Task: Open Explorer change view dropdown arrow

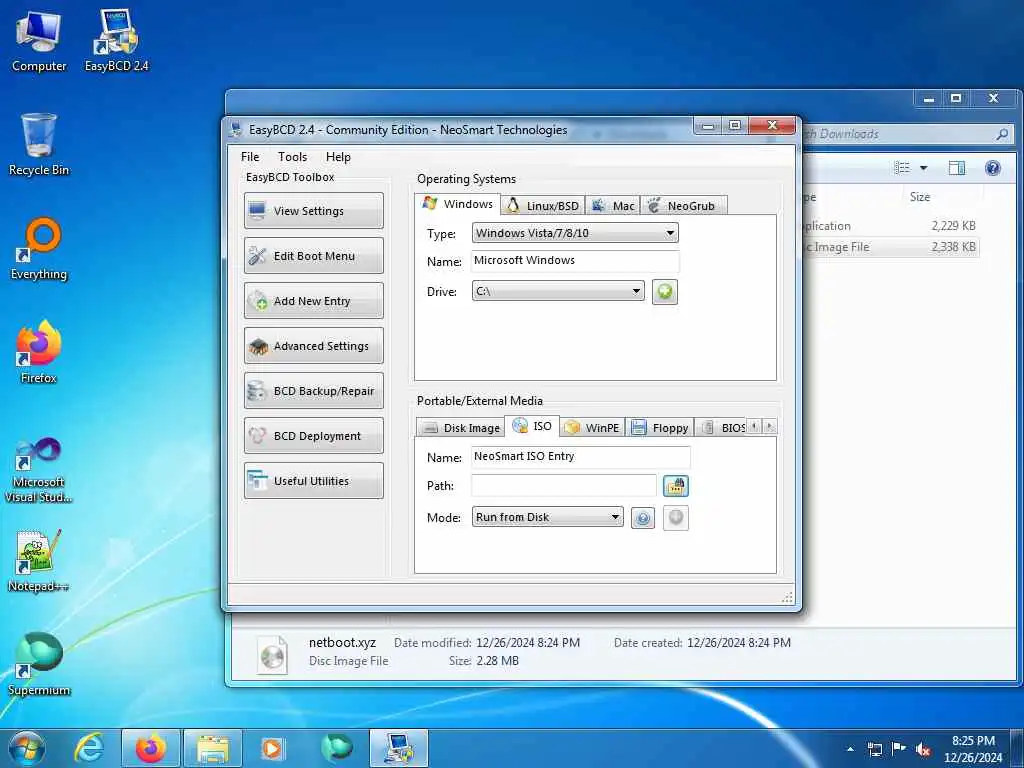Action: pyautogui.click(x=923, y=168)
